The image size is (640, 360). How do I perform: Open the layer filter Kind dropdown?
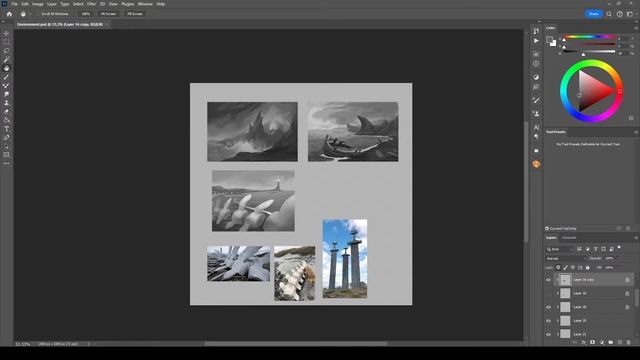(560, 249)
